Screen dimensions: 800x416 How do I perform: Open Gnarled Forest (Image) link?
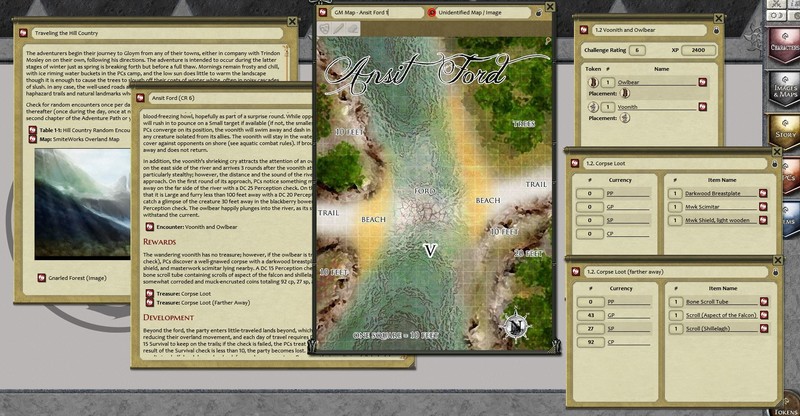click(x=42, y=278)
